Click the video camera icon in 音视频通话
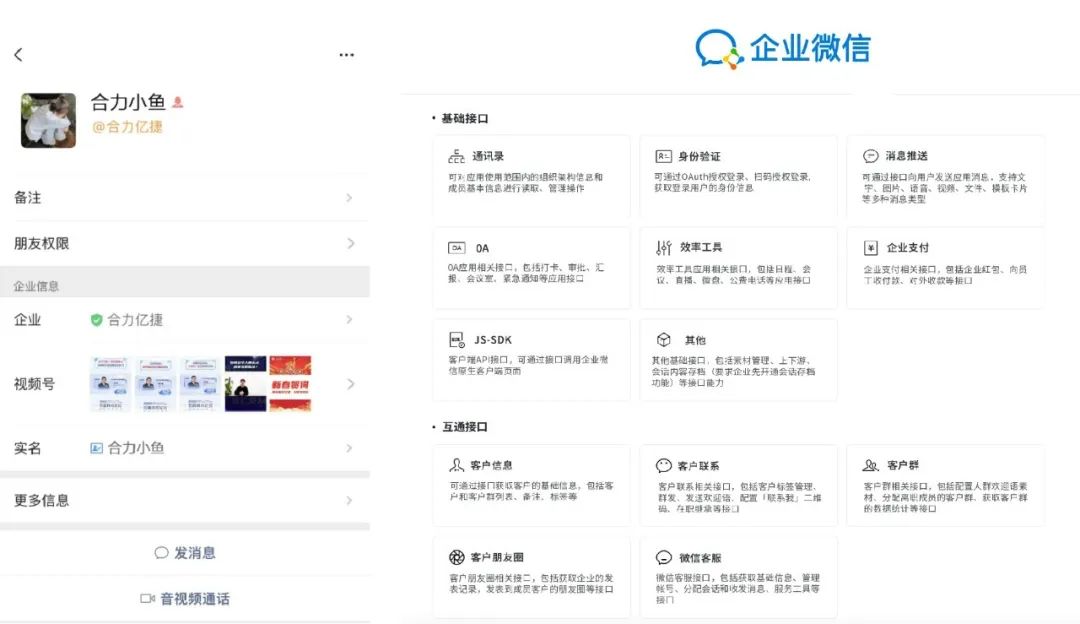 (x=147, y=599)
